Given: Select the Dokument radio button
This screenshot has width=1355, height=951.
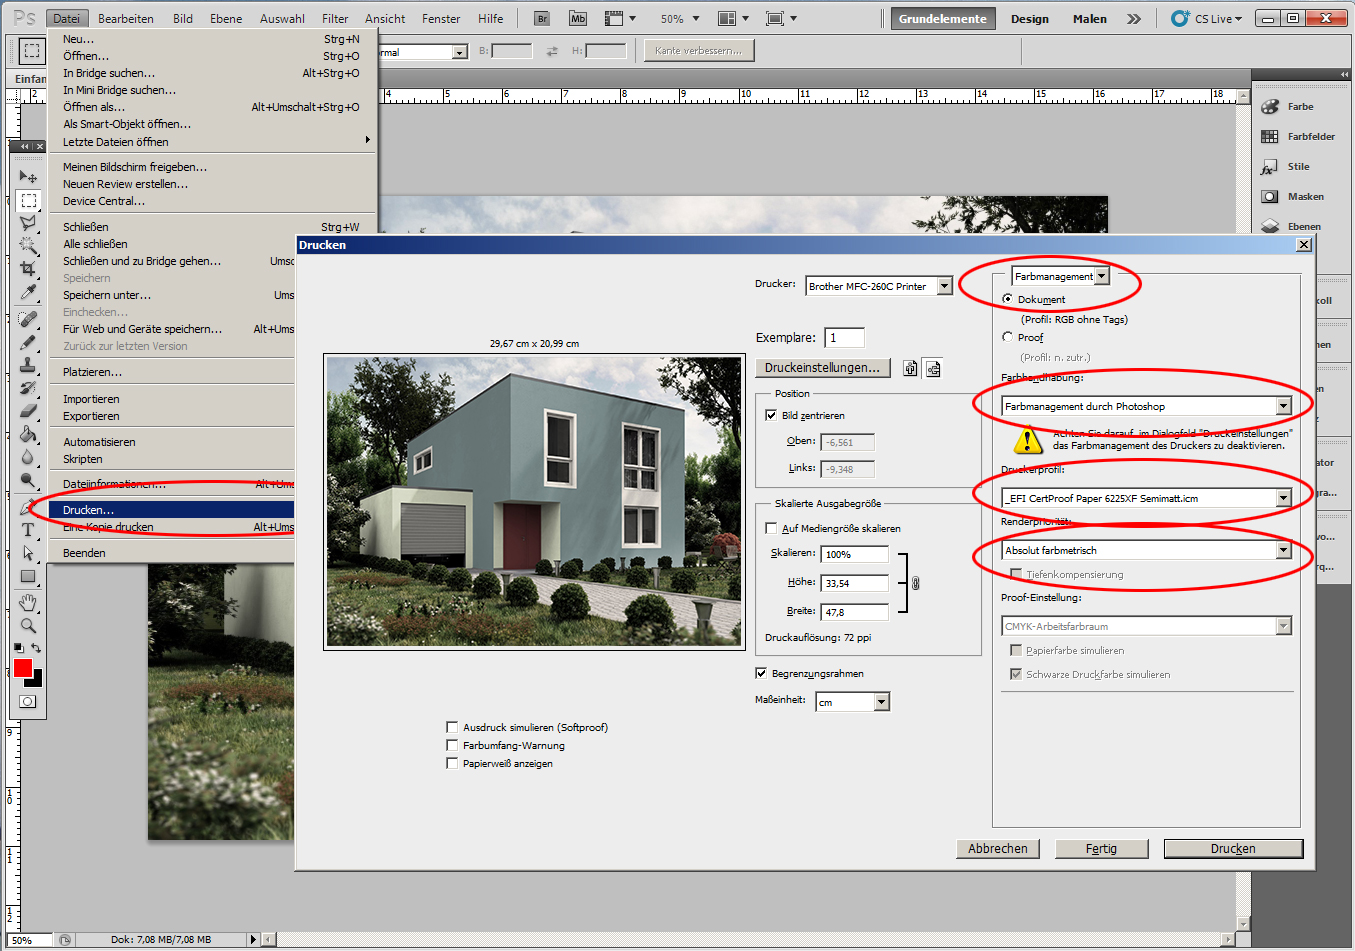Looking at the screenshot, I should click(1007, 299).
